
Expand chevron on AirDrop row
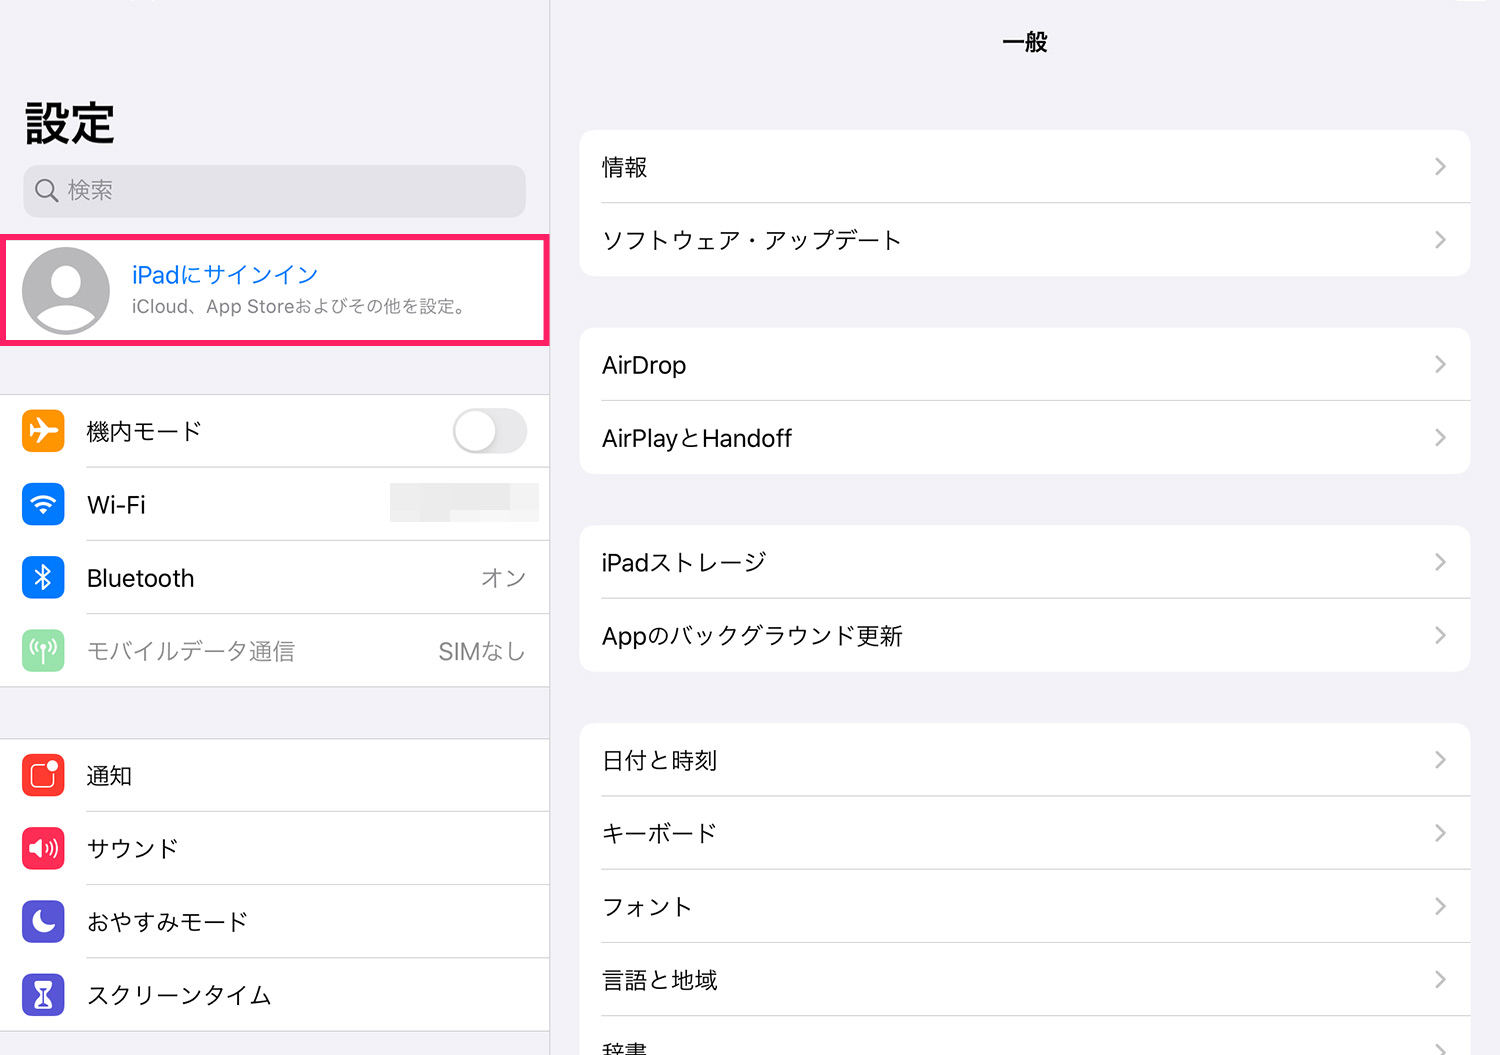(x=1440, y=364)
